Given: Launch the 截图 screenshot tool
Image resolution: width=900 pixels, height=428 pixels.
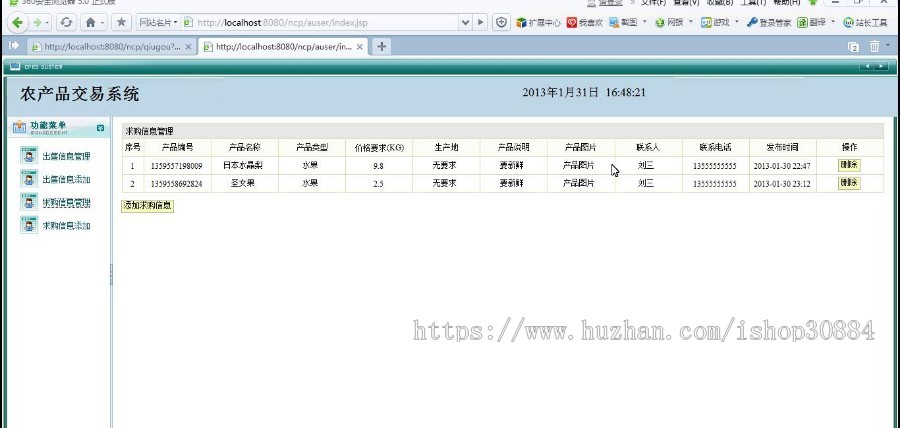Looking at the screenshot, I should (623, 23).
